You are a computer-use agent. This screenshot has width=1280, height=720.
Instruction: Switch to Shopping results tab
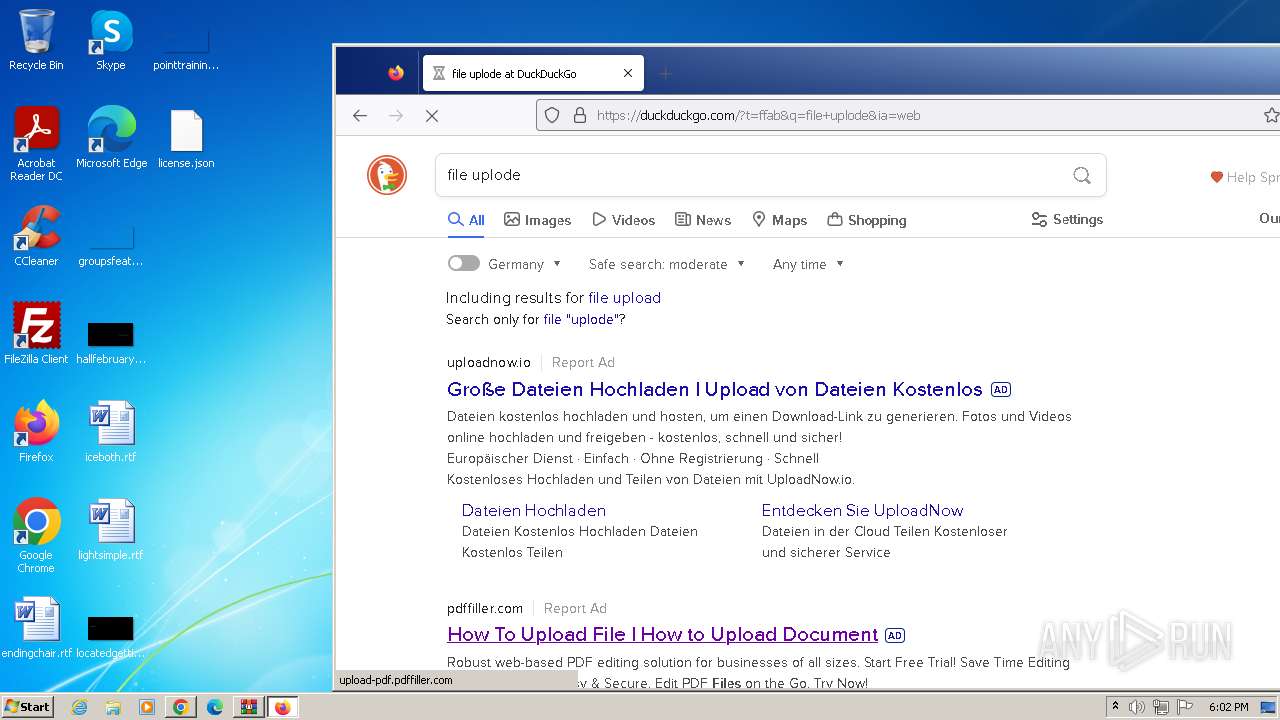(867, 220)
